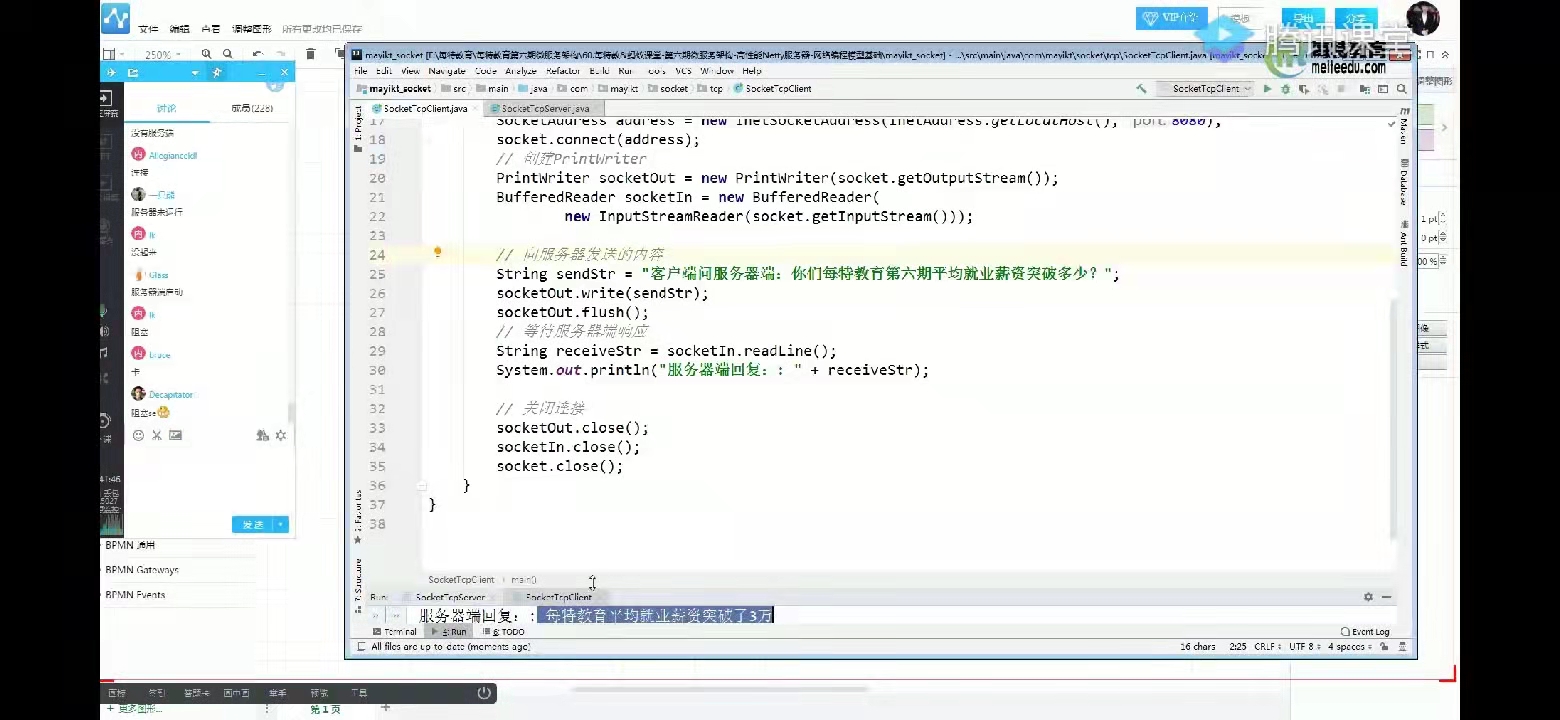Open the 250% zoom level dropdown
Viewport: 1560px width, 720px height.
click(x=163, y=55)
